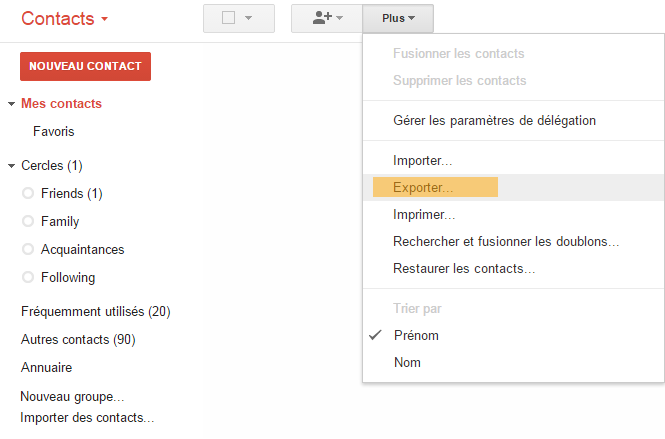Select Restaurer les contacts... option
Viewport: 665px width, 439px height.
tap(464, 269)
